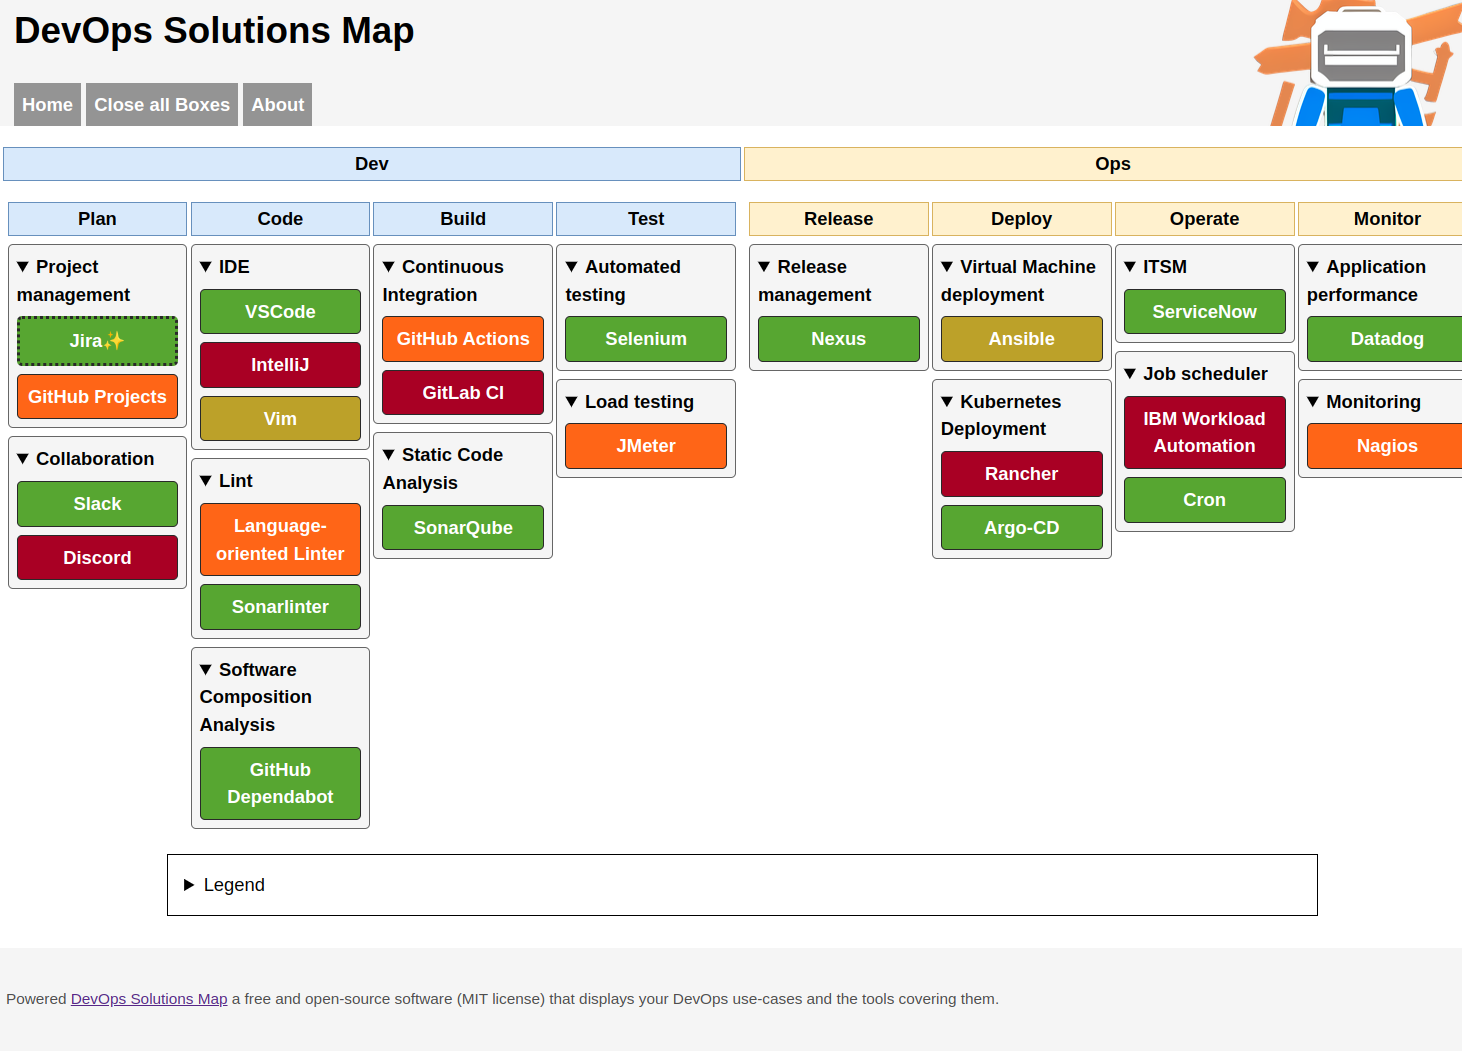This screenshot has height=1053, width=1462.
Task: Collapse the Project management box
Action: (97, 281)
